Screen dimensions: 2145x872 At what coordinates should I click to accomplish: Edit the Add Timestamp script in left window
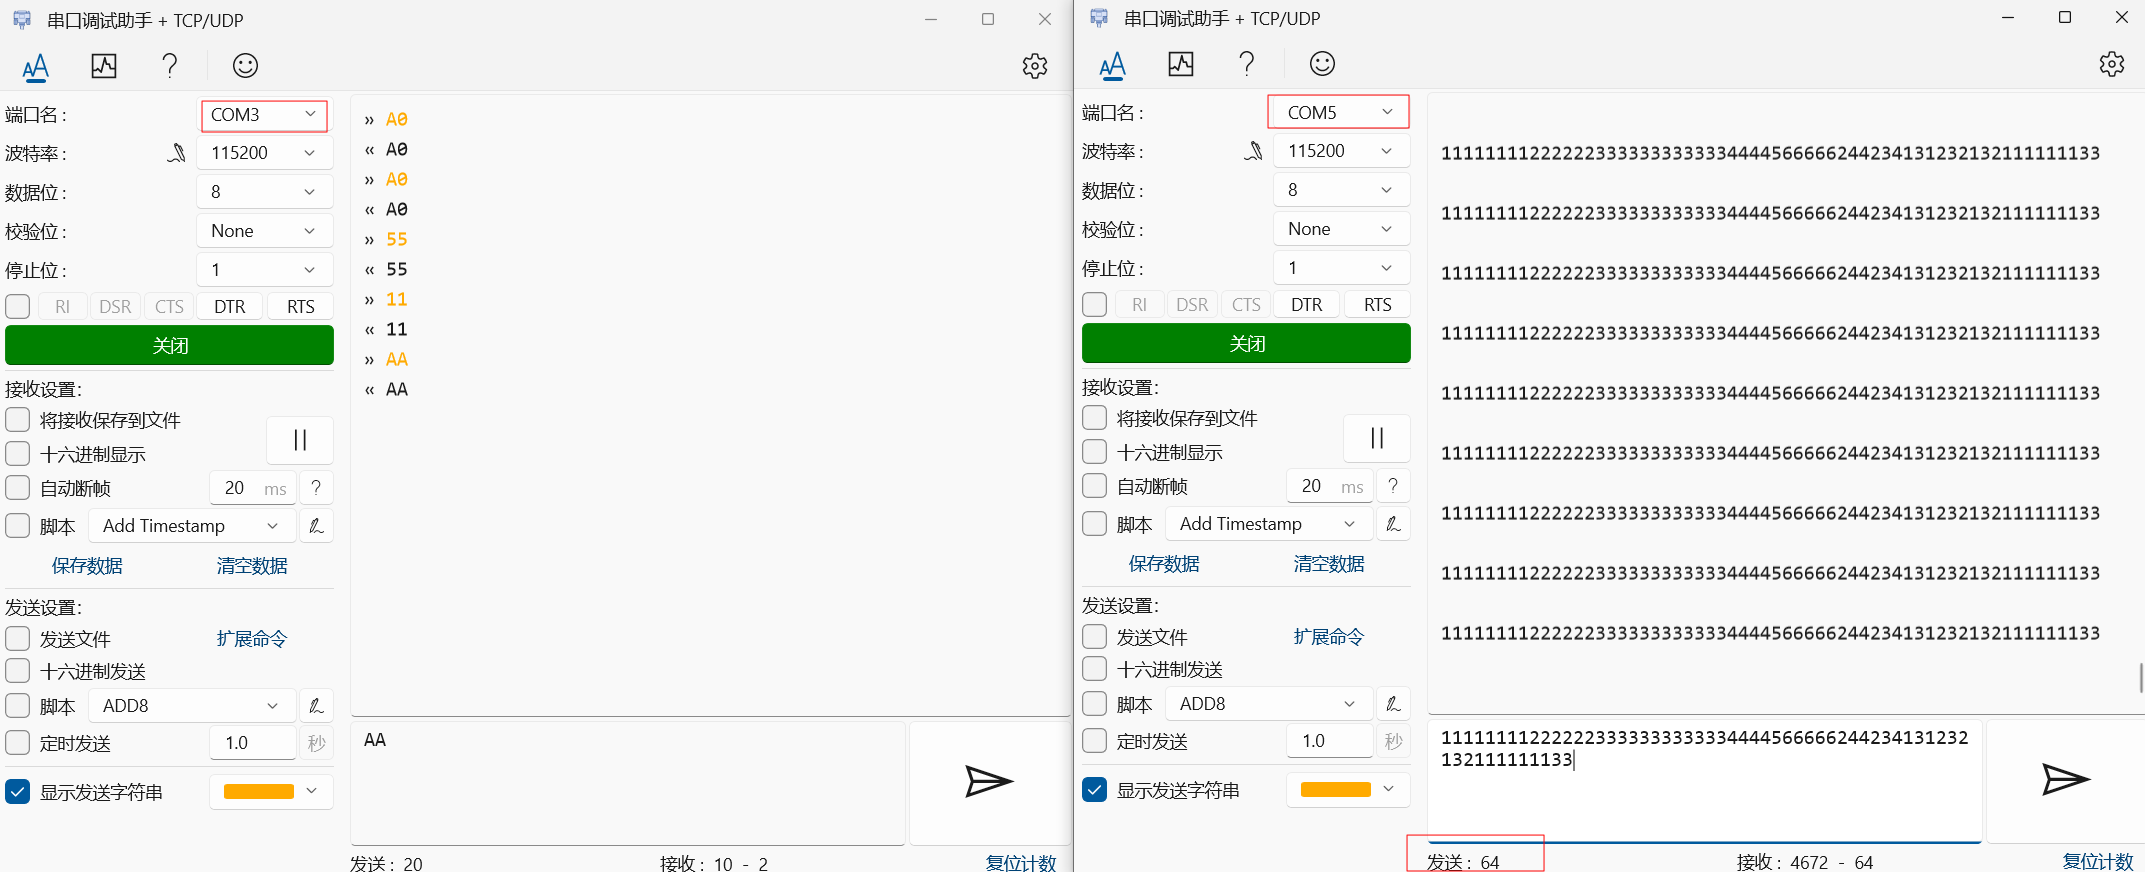pyautogui.click(x=316, y=526)
